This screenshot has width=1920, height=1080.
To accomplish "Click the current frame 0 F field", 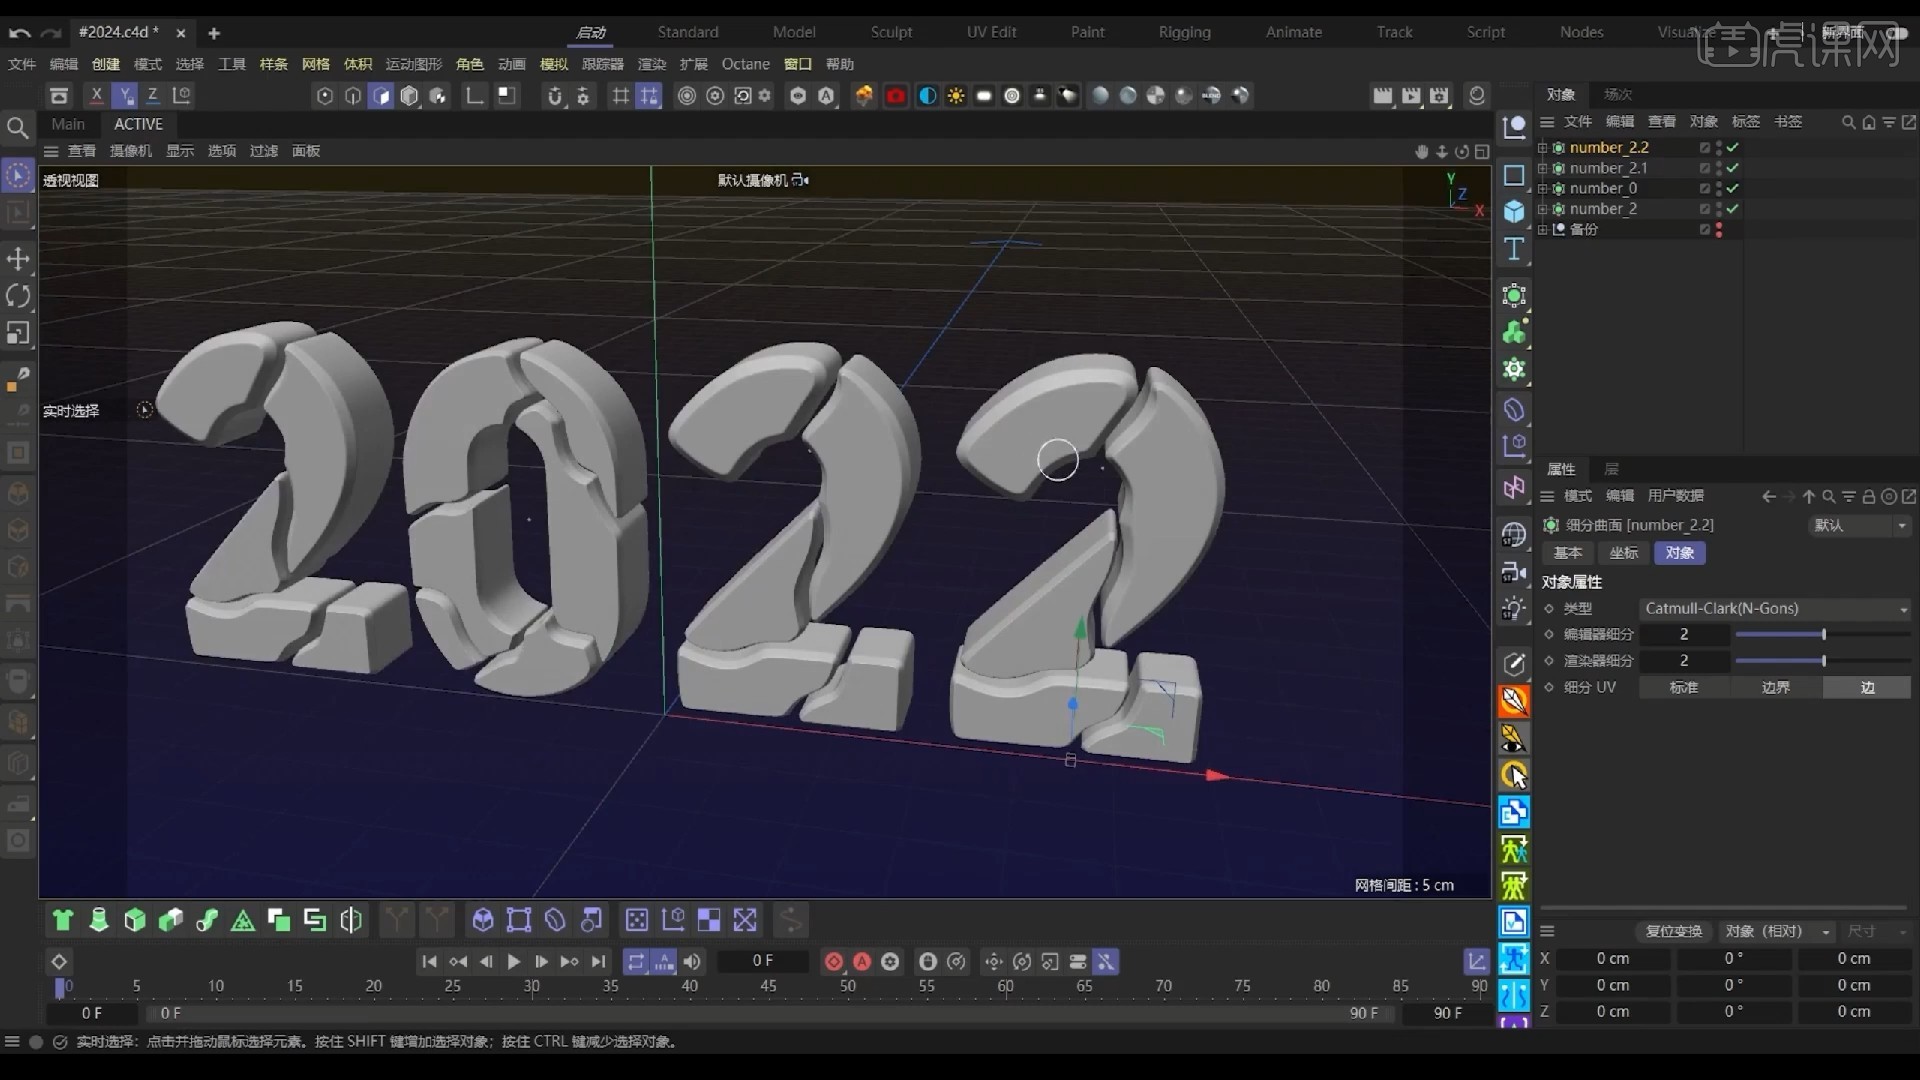I will point(763,961).
